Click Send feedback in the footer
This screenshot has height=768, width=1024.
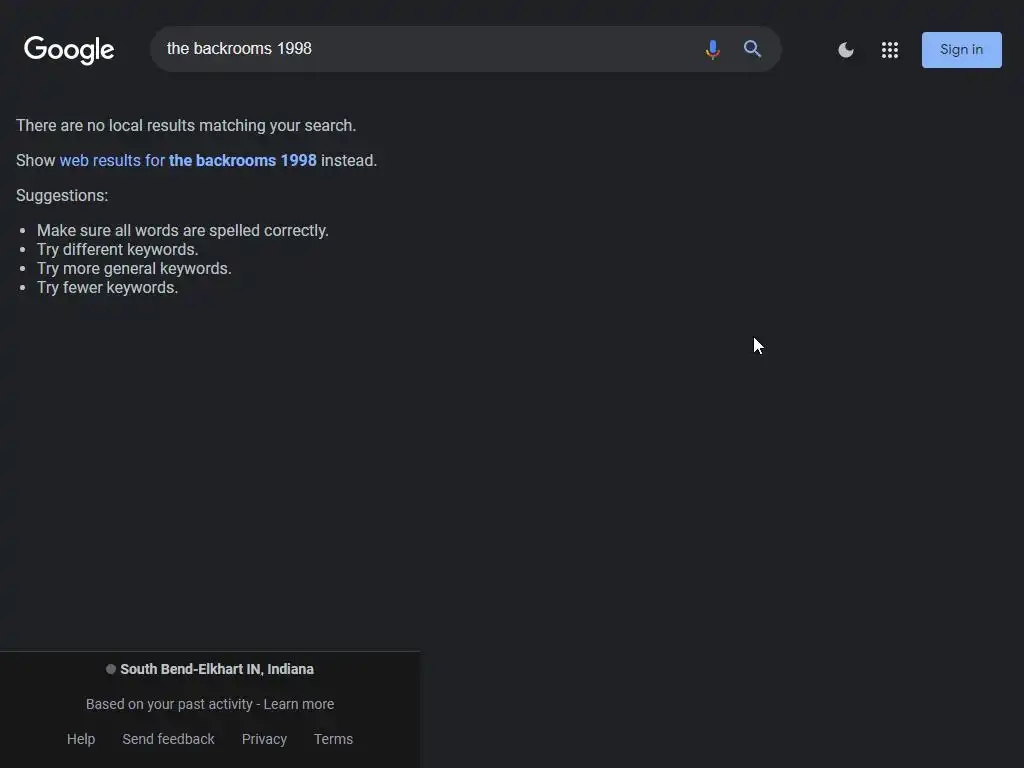[x=168, y=739]
